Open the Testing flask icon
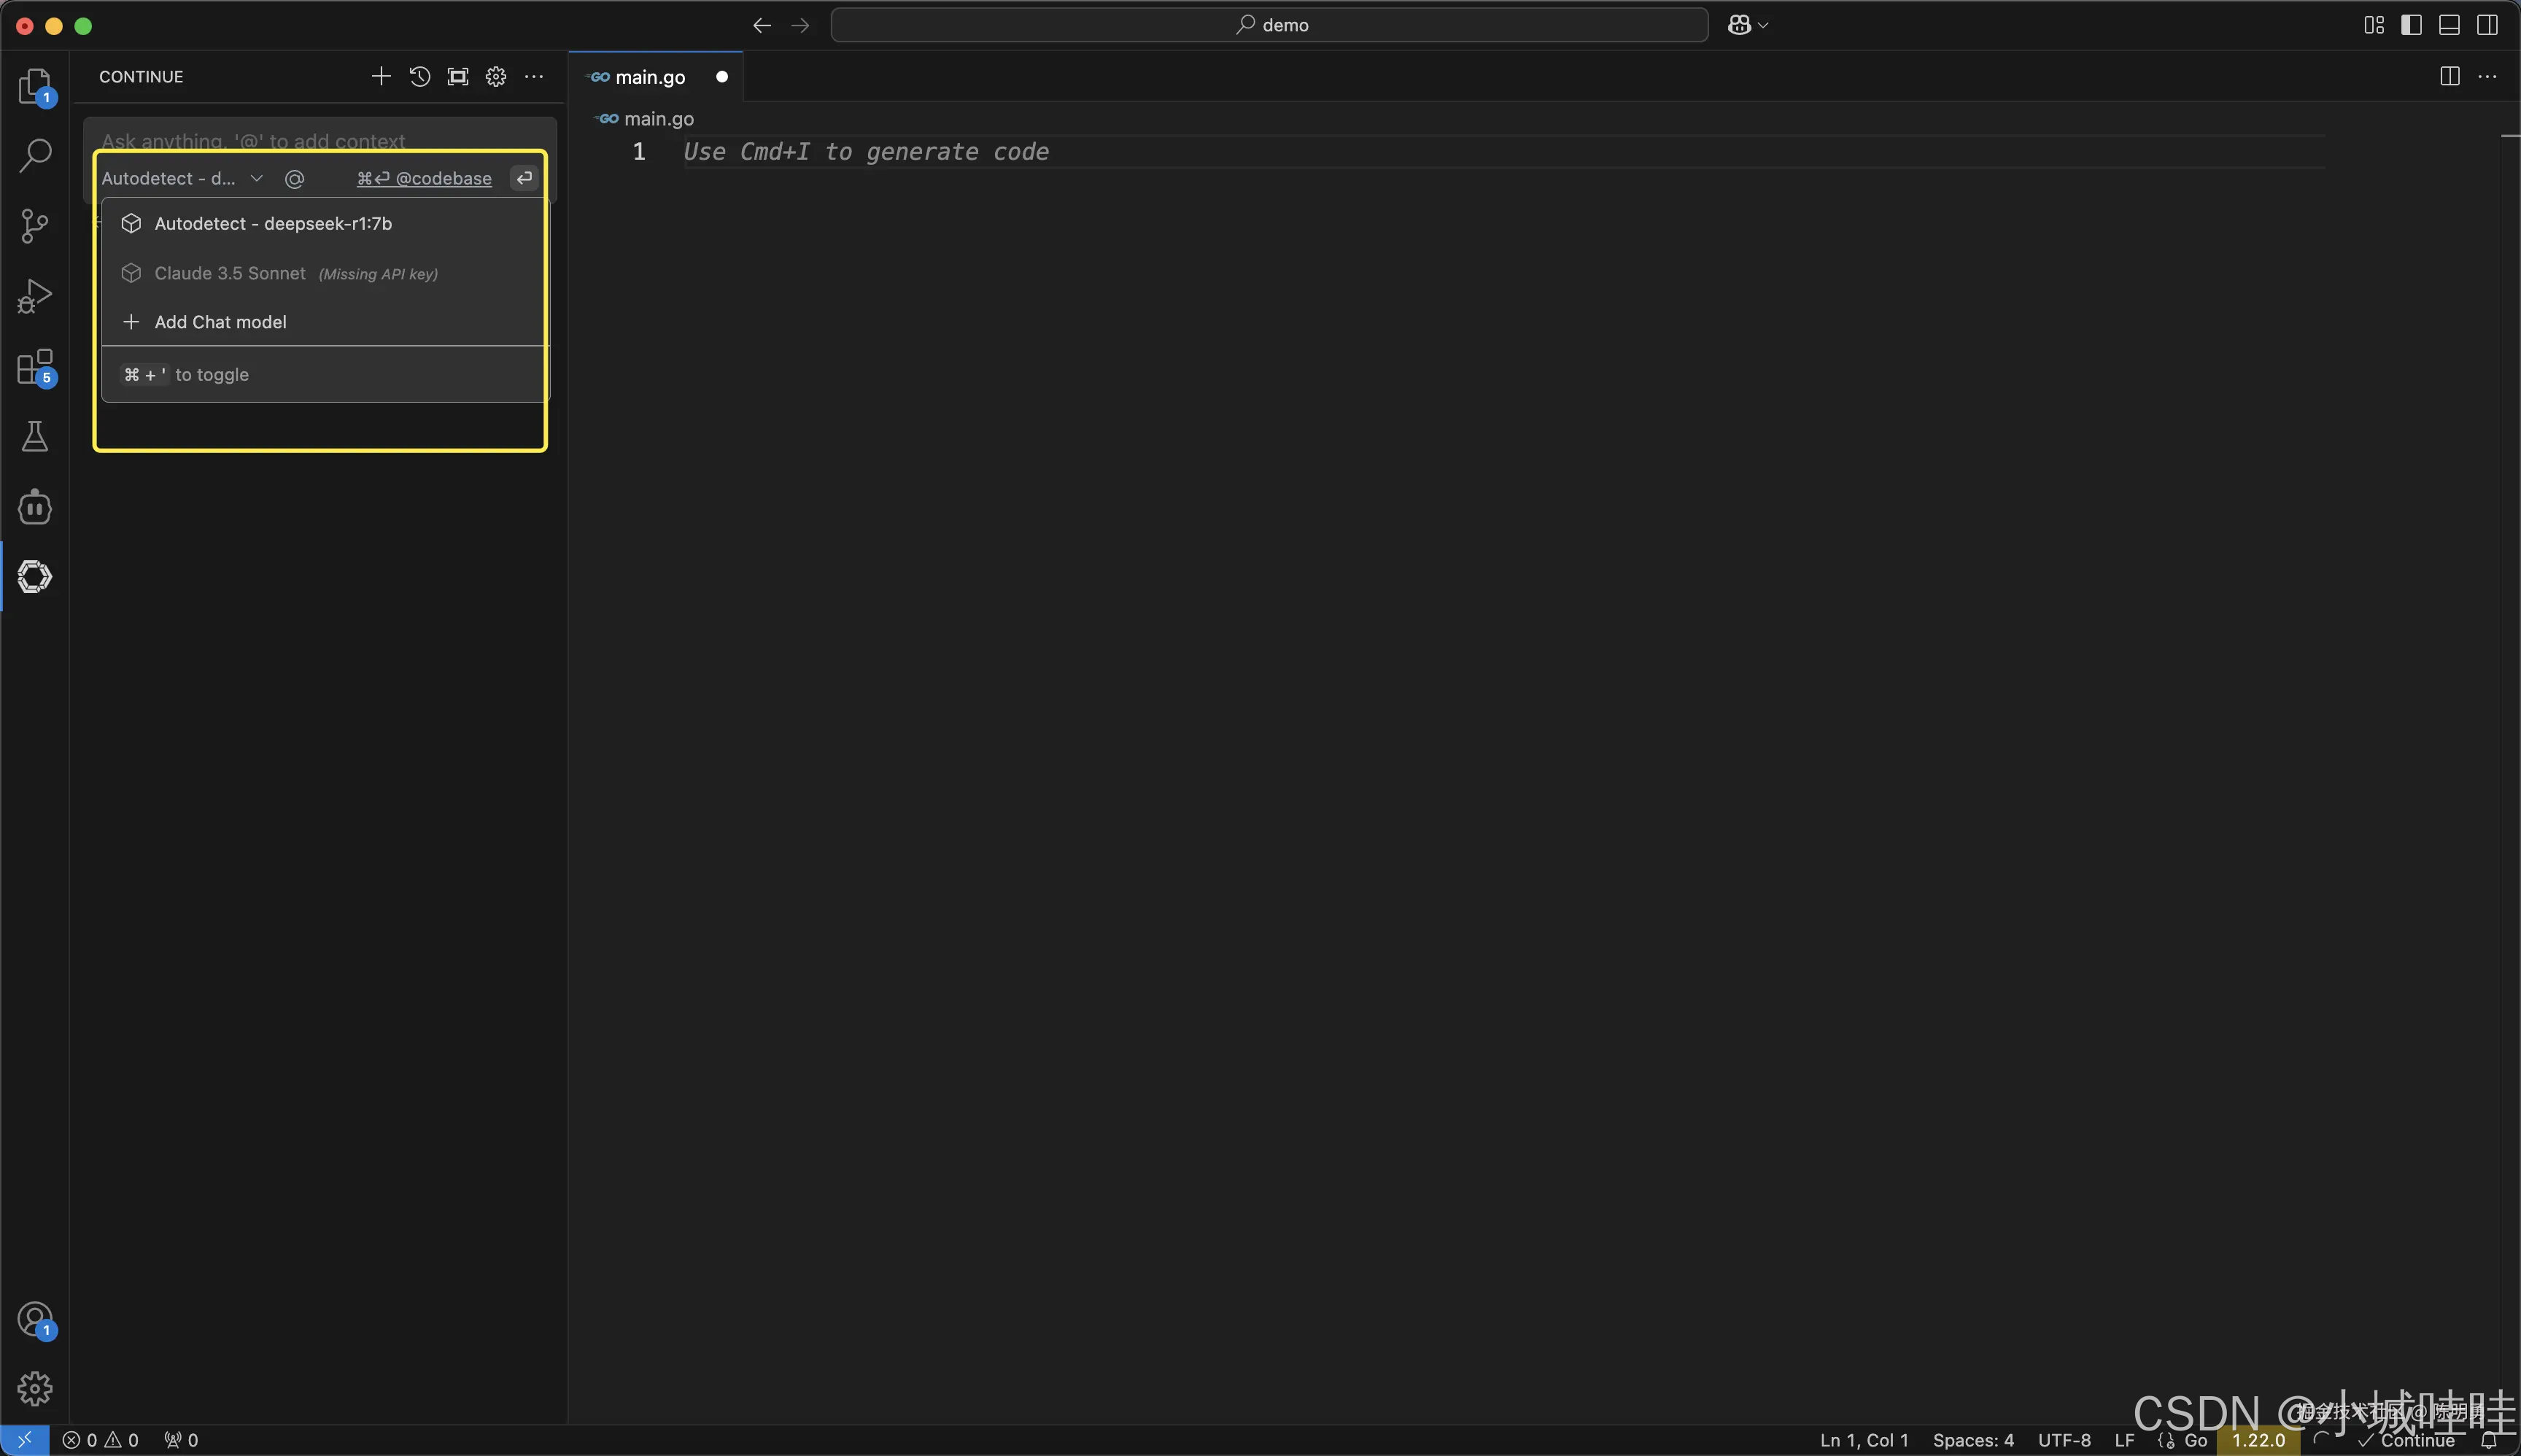This screenshot has width=2521, height=1456. pyautogui.click(x=35, y=436)
